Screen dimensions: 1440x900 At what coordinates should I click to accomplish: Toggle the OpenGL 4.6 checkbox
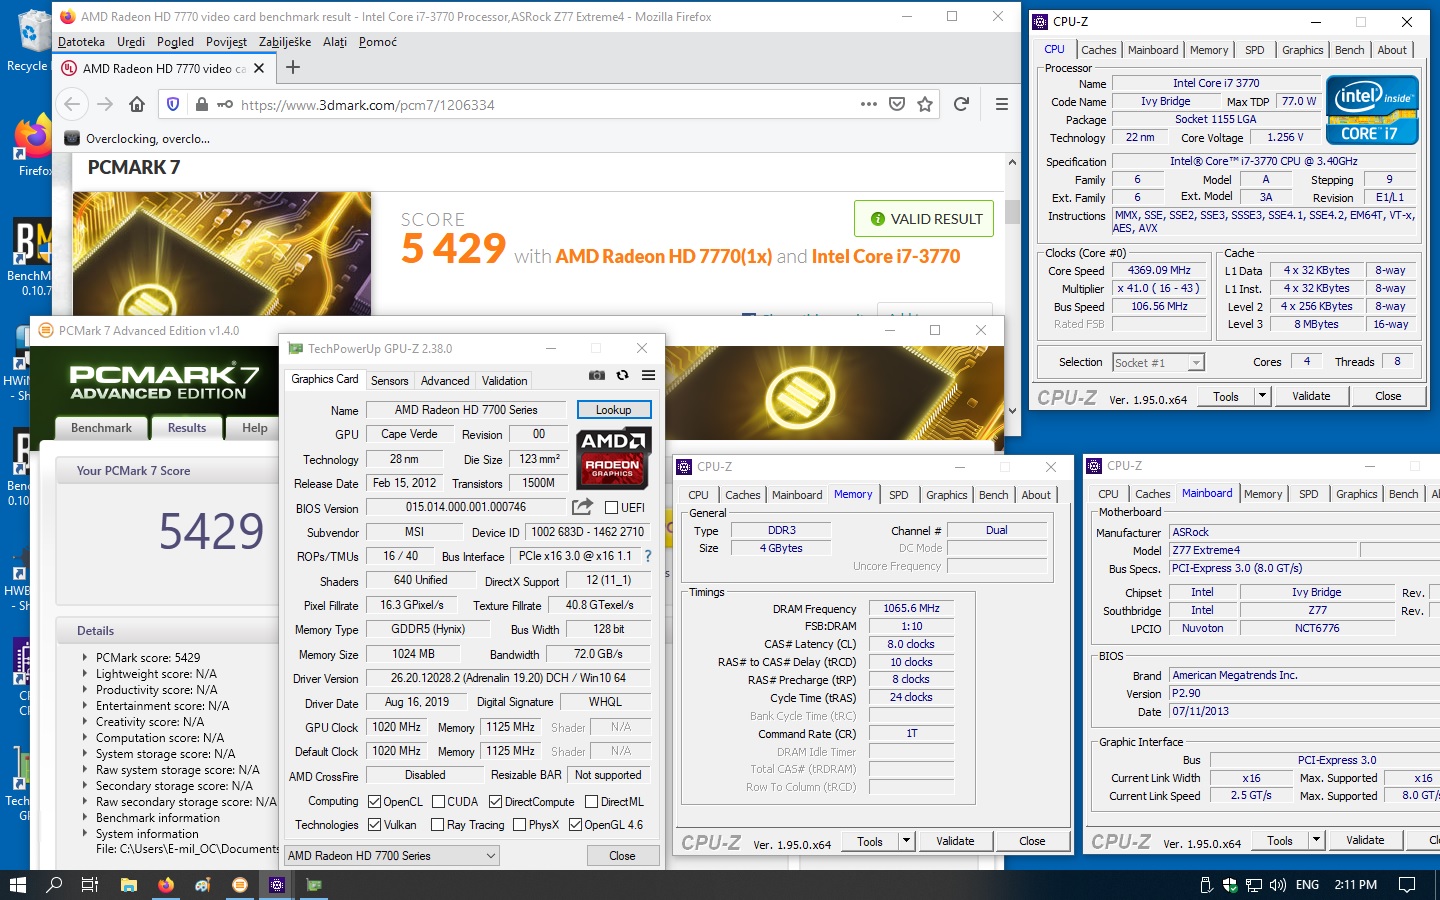575,824
